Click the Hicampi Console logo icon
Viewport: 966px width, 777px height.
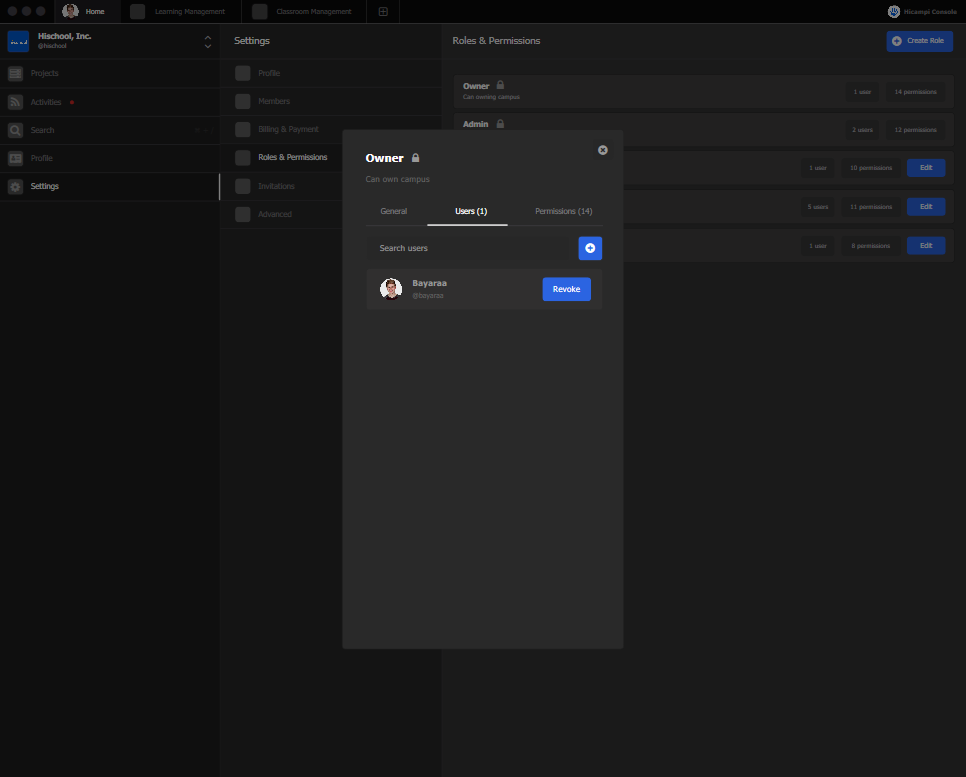point(893,12)
